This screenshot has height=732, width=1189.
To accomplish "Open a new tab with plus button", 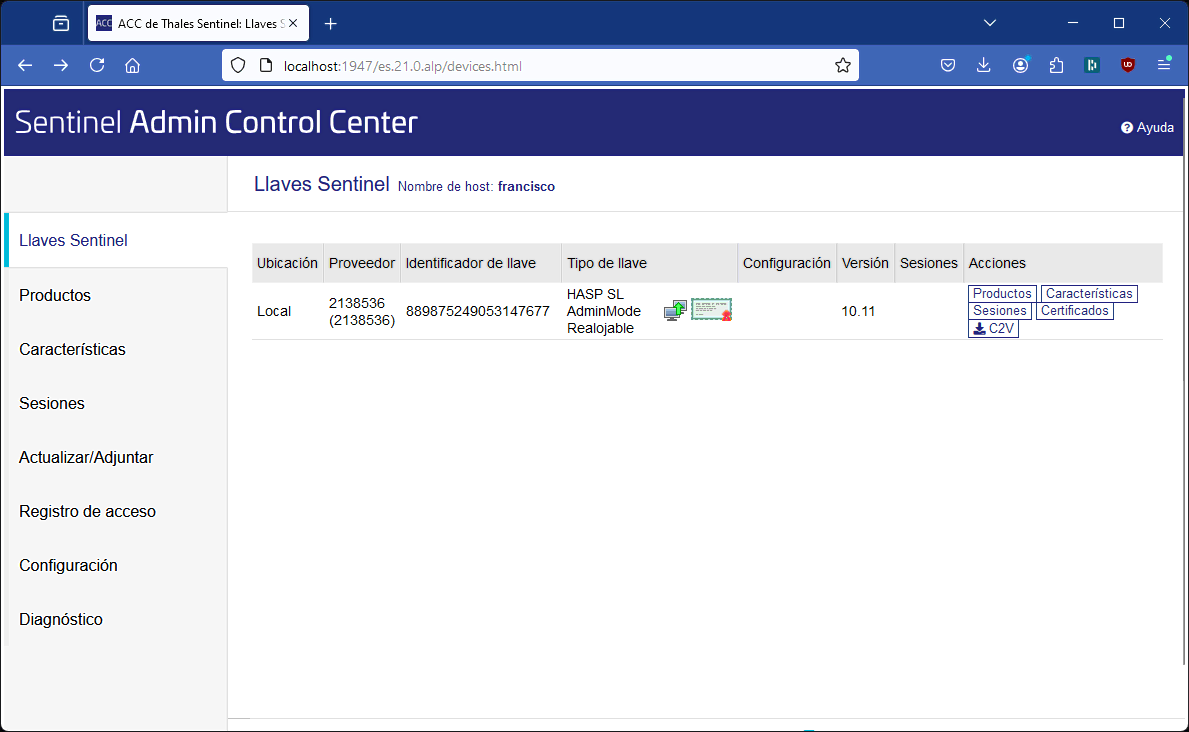I will point(331,24).
